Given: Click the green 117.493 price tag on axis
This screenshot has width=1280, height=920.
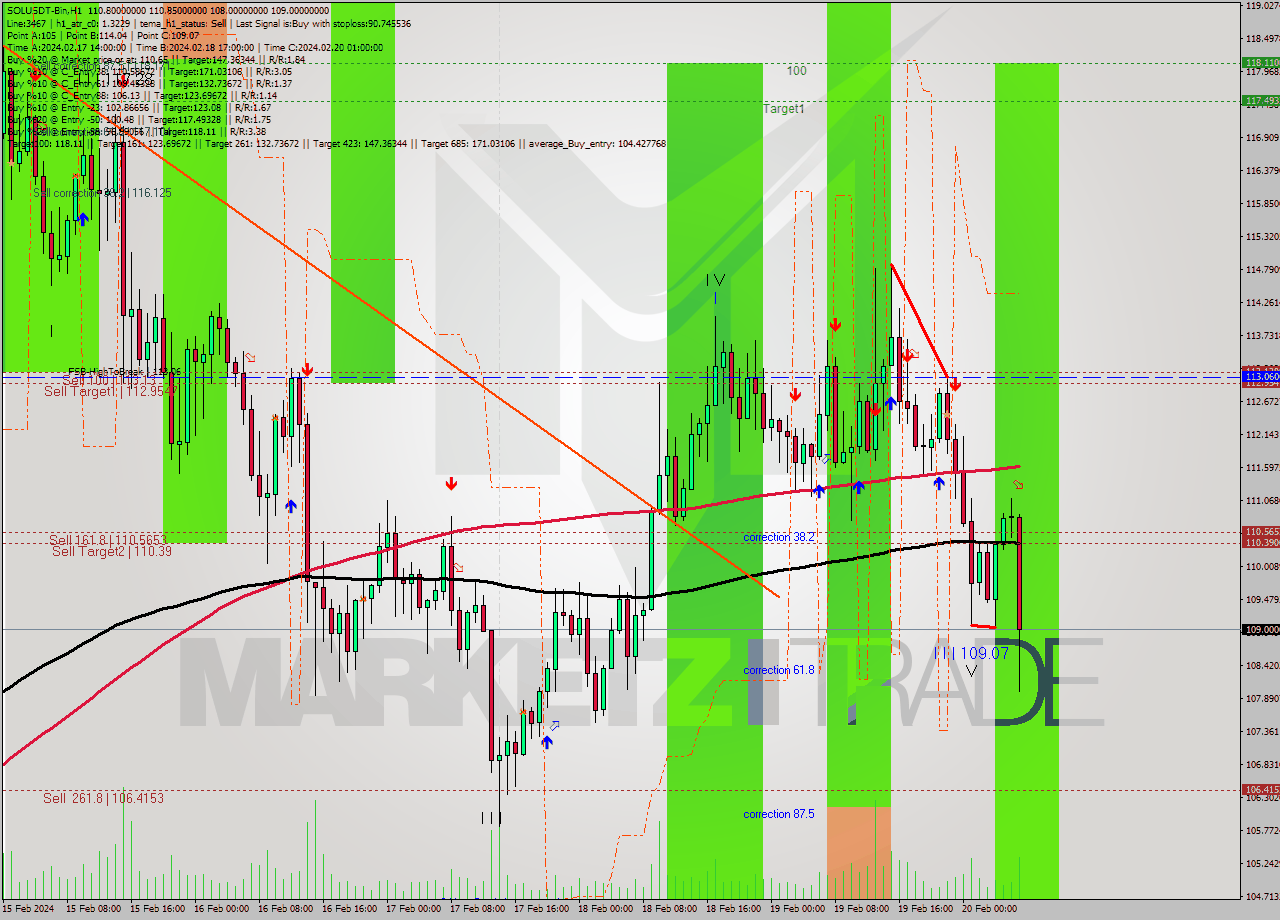Looking at the screenshot, I should click(1260, 100).
